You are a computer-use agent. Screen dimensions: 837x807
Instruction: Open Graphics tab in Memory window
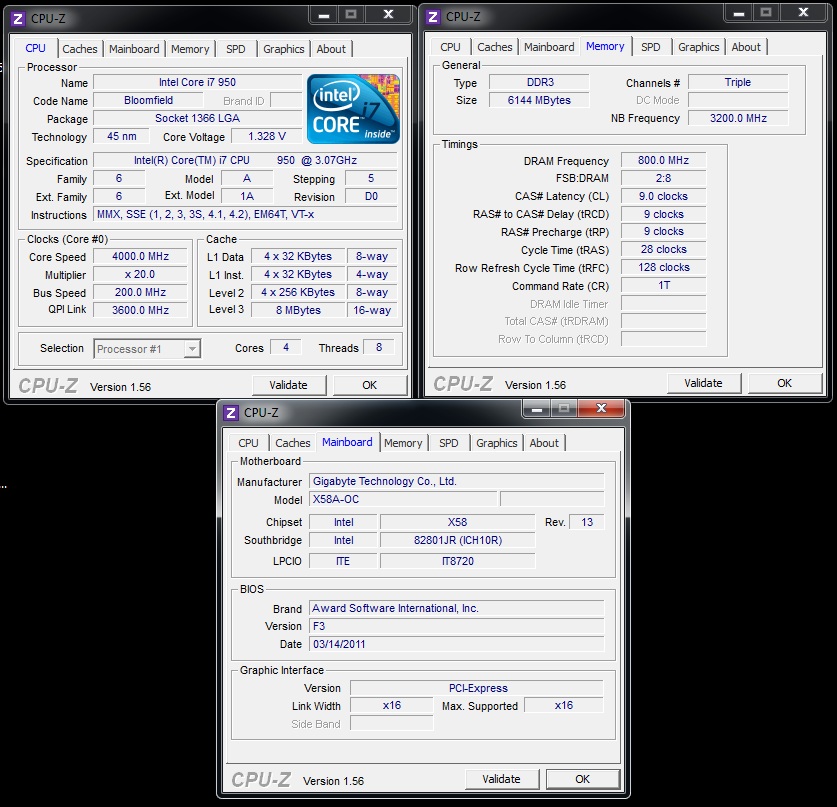coord(699,47)
